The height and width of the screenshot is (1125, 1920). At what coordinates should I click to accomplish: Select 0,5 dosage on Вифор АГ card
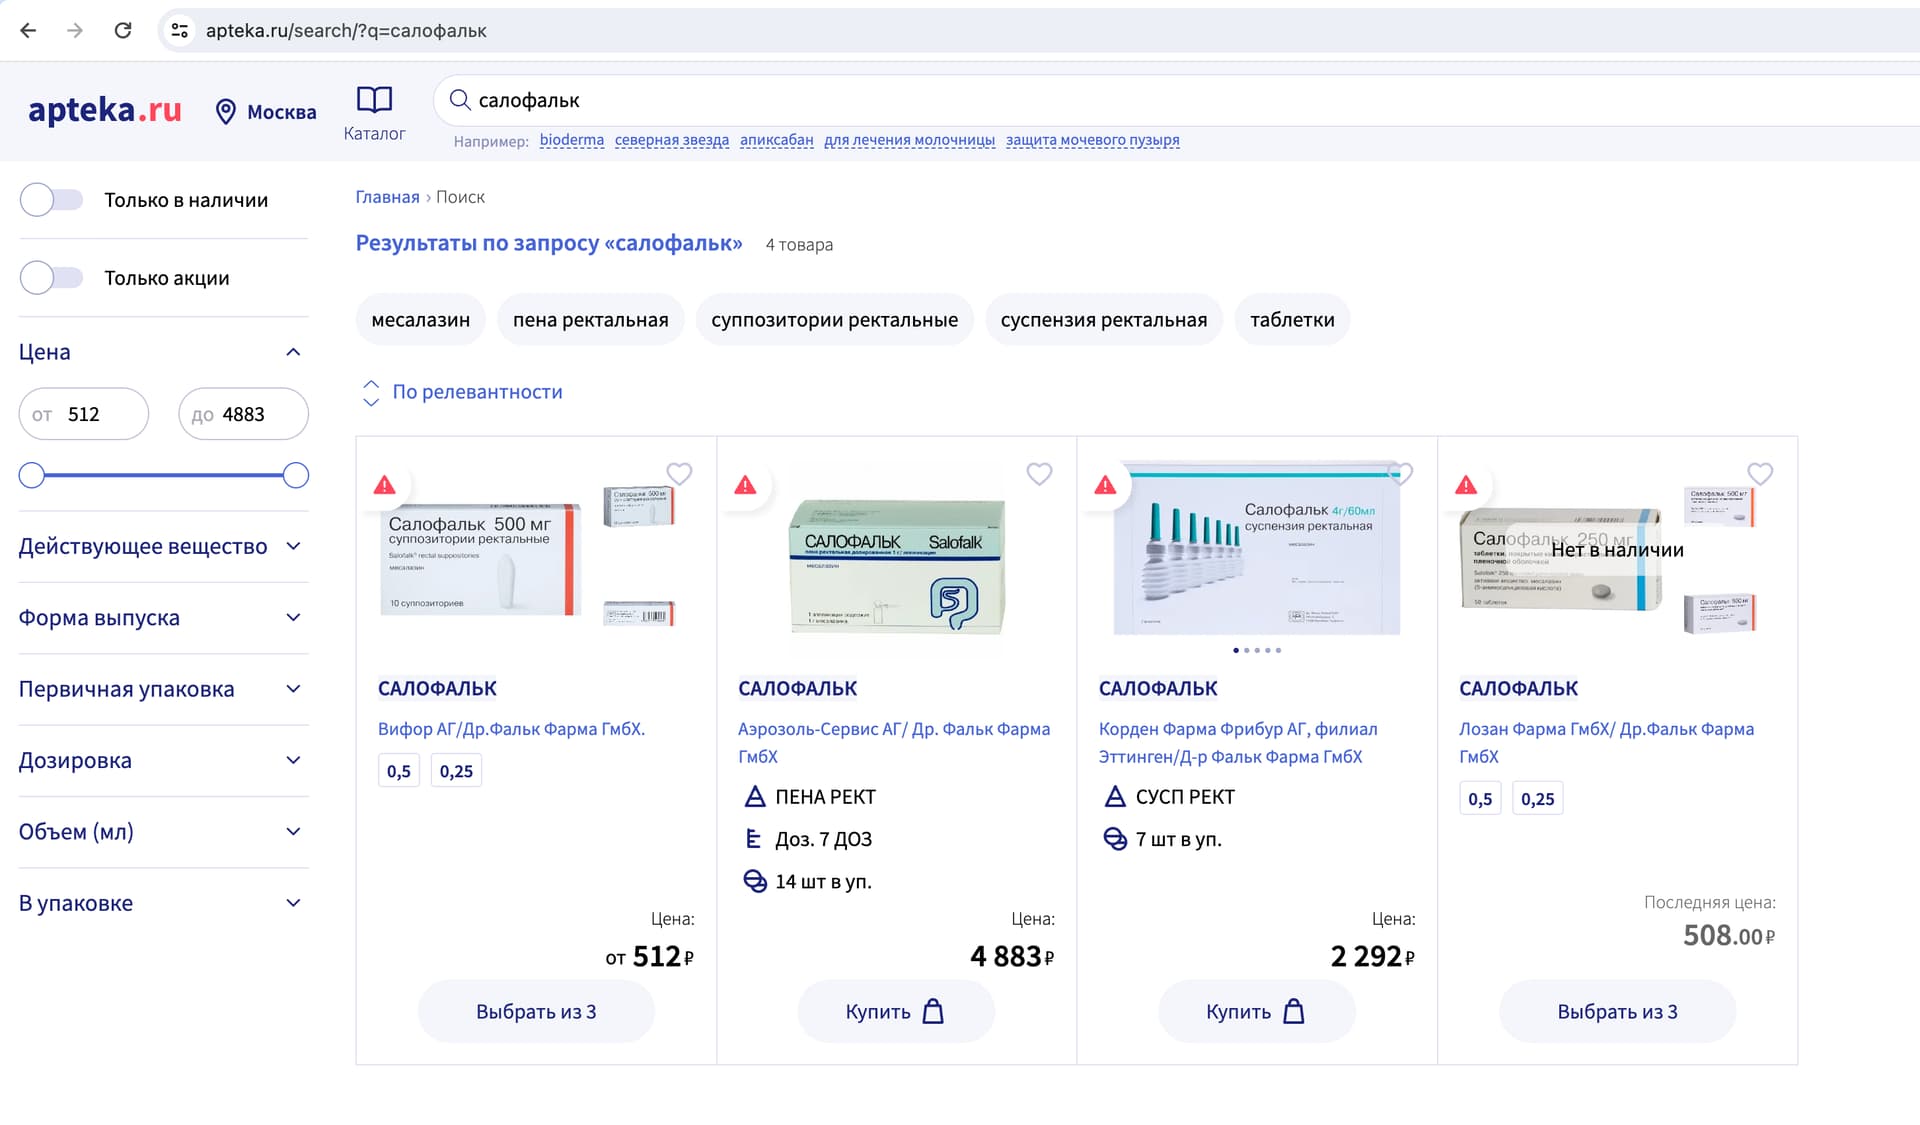399,771
